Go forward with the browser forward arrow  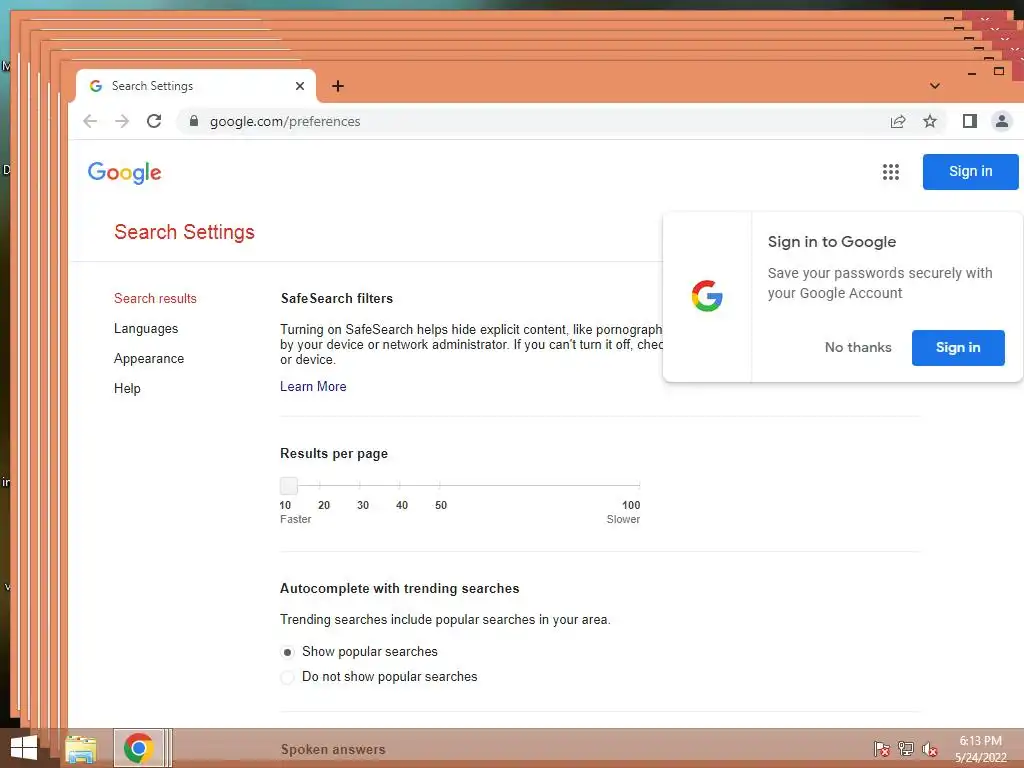(x=122, y=121)
